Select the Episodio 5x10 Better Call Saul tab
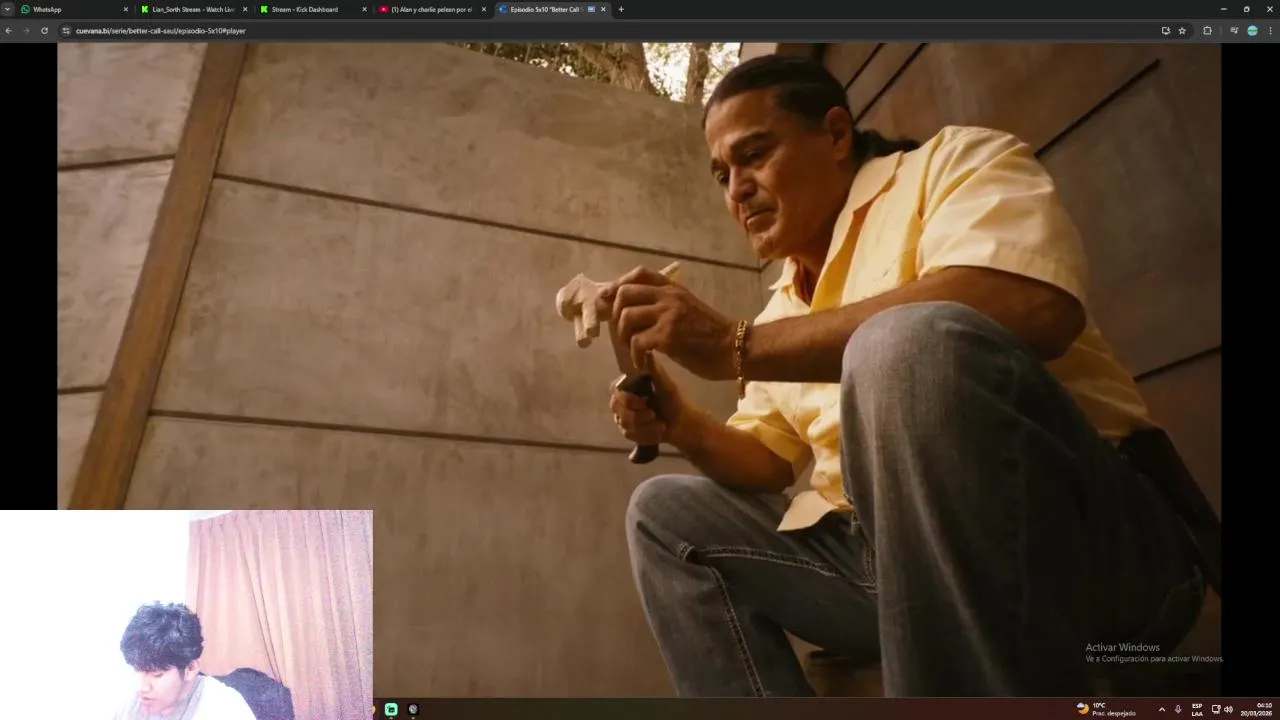This screenshot has width=1280, height=720. coord(551,9)
